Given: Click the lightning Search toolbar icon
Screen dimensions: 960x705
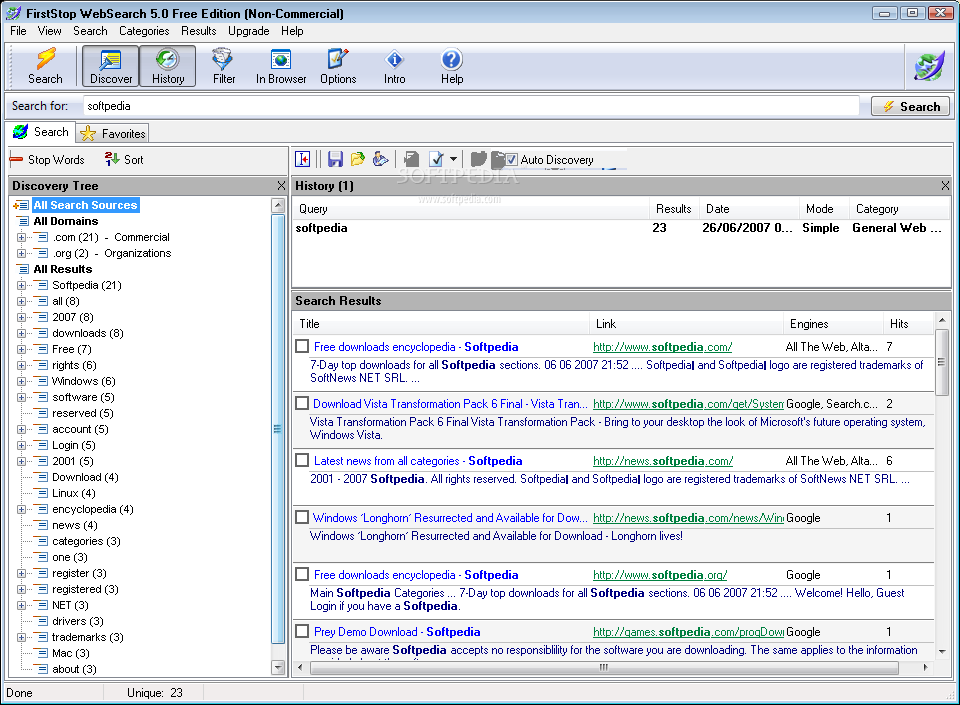Looking at the screenshot, I should (45, 66).
